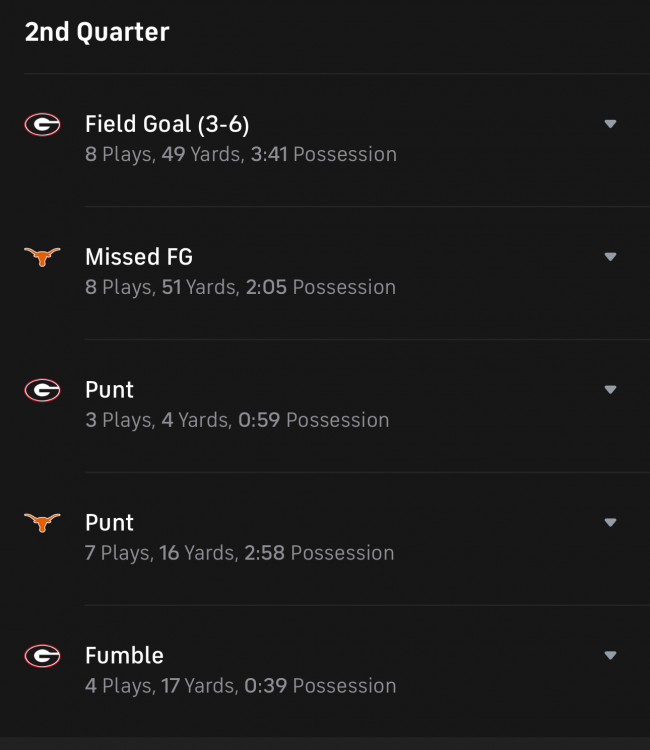Screen dimensions: 650x750
Task: Open the "Fumble" drive title
Action: point(124,656)
